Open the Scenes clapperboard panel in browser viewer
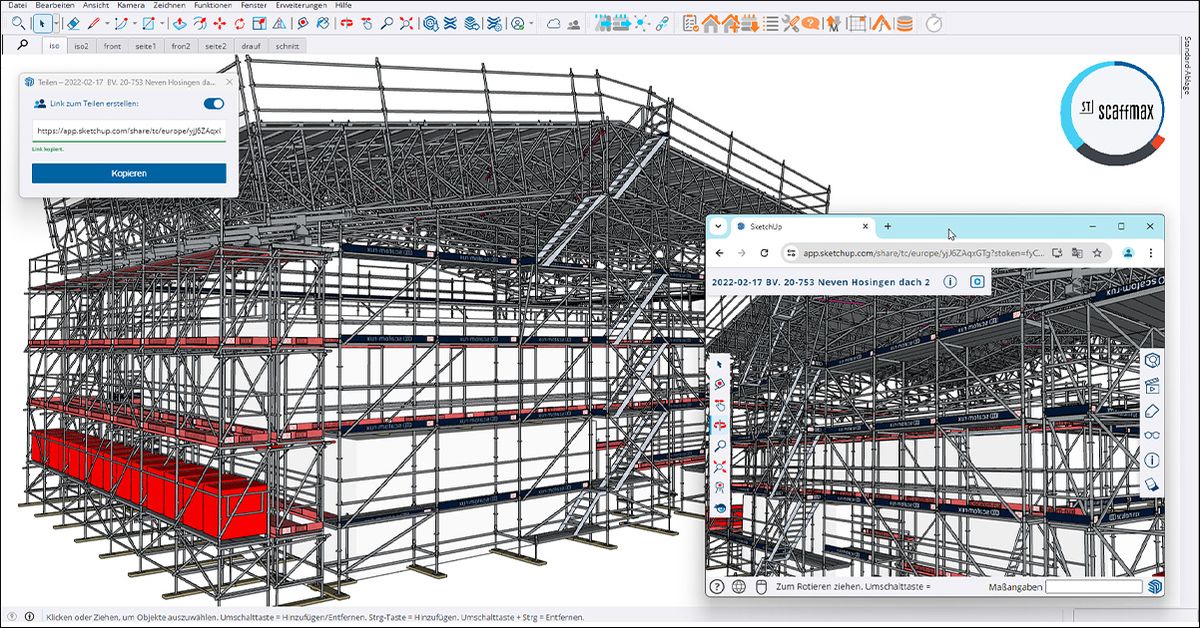 [1151, 385]
